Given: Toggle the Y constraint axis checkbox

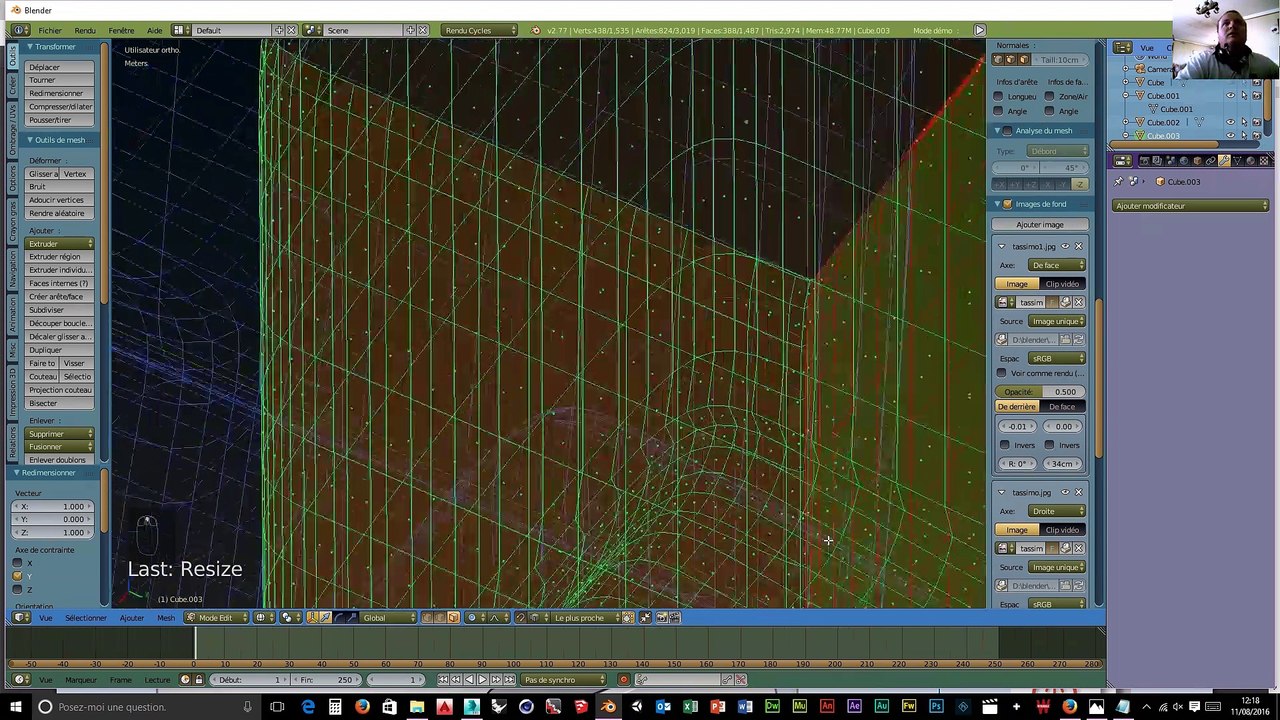Looking at the screenshot, I should 17,576.
